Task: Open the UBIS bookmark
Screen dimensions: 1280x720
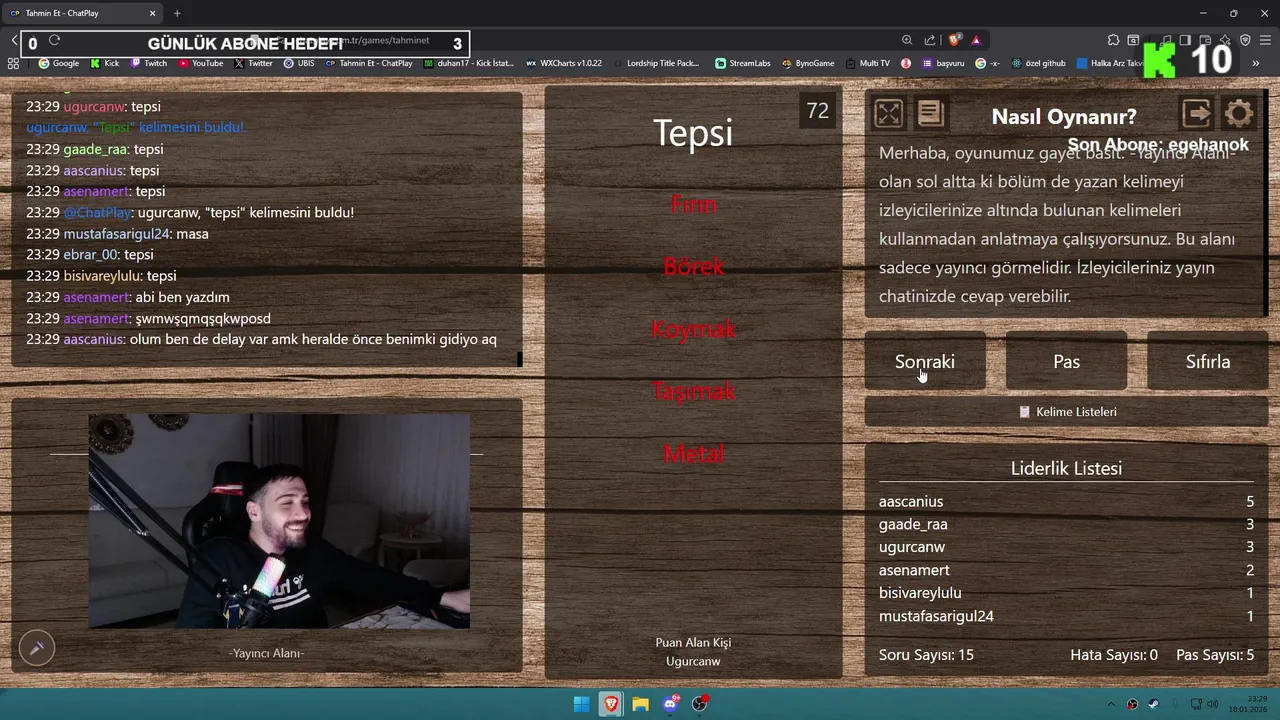Action: 299,63
